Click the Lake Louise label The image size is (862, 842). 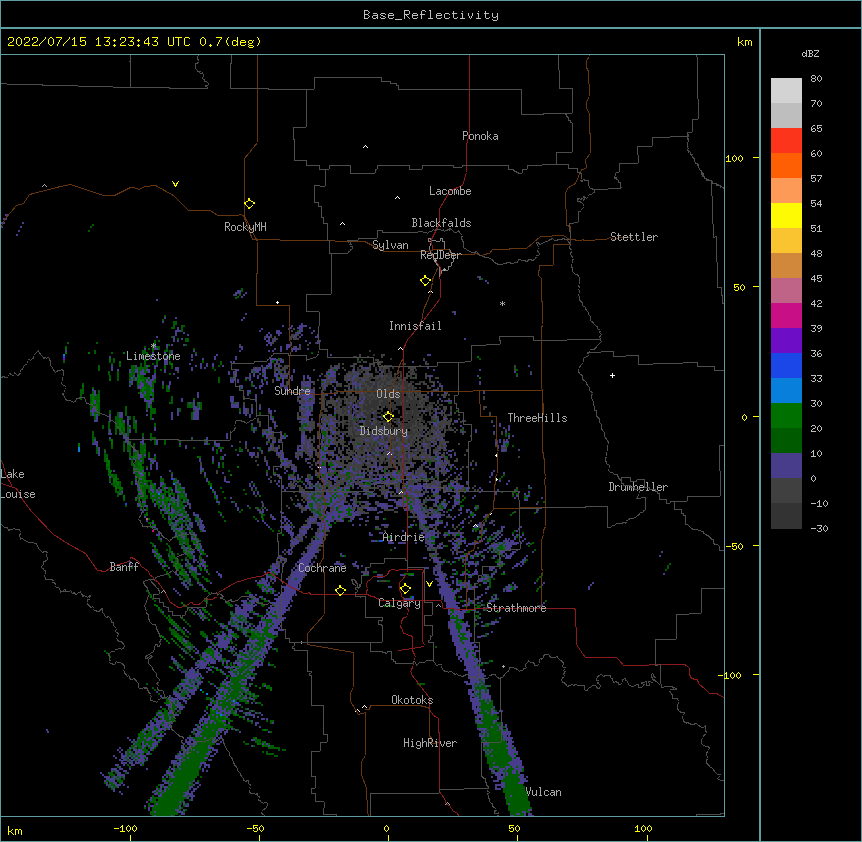click(x=18, y=484)
